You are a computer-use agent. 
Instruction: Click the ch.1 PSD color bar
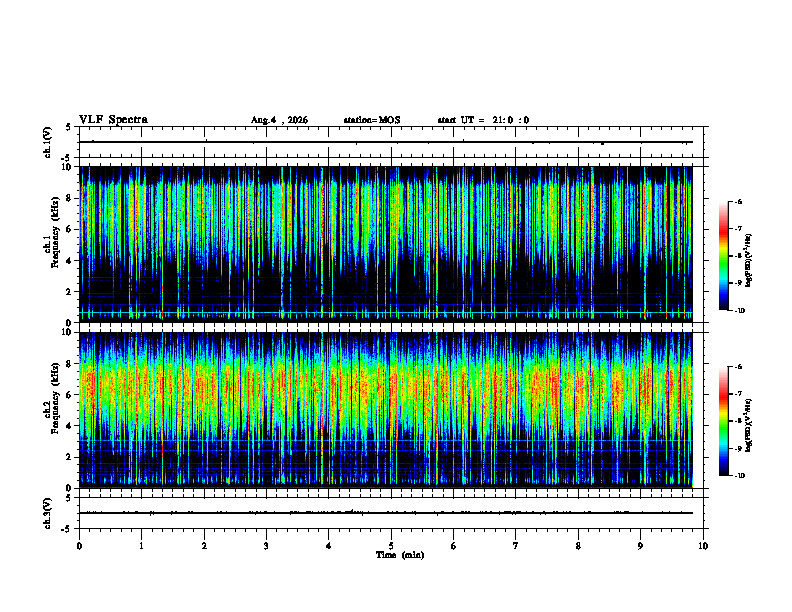tap(723, 256)
